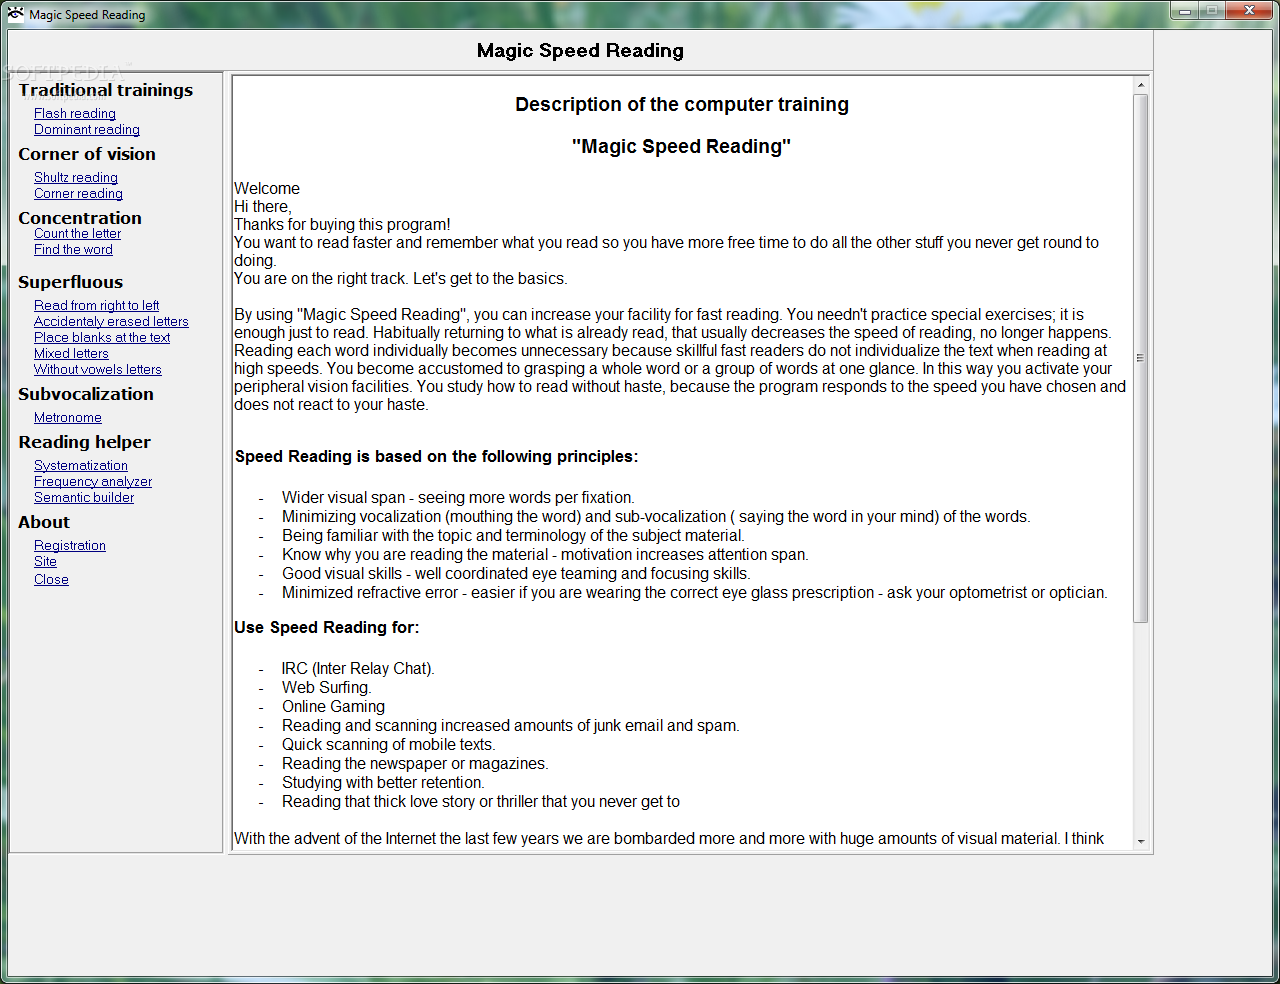Click the Close link under About
The image size is (1280, 984).
tap(51, 580)
